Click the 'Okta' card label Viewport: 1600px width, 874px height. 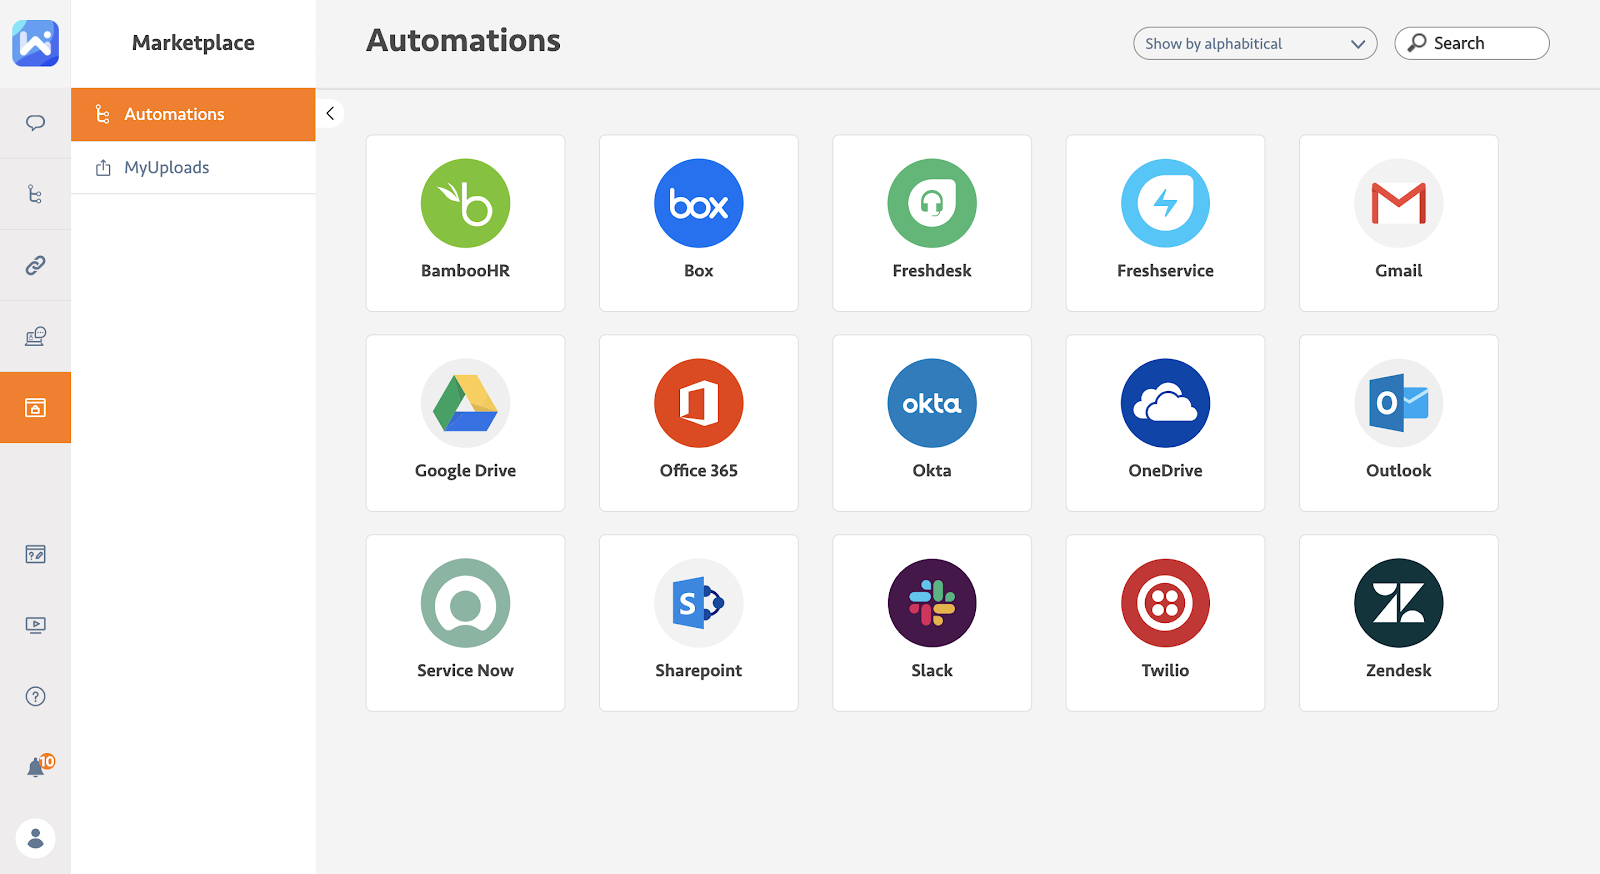pyautogui.click(x=932, y=471)
